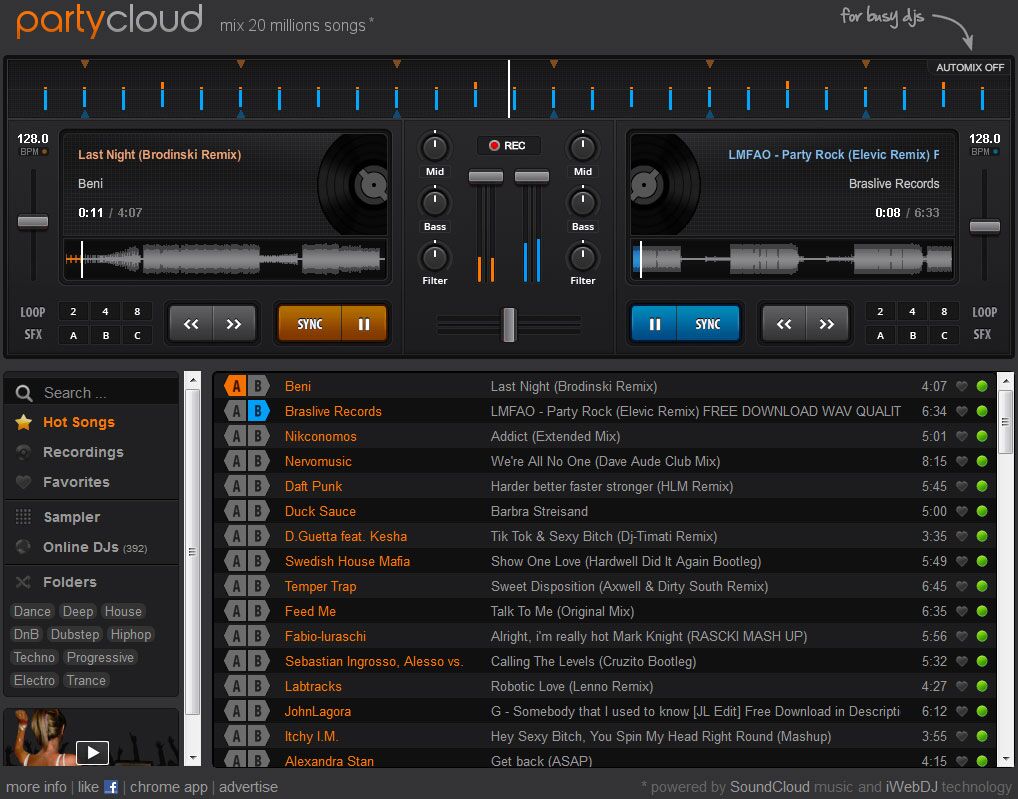Rewind the left deck track

coord(191,324)
